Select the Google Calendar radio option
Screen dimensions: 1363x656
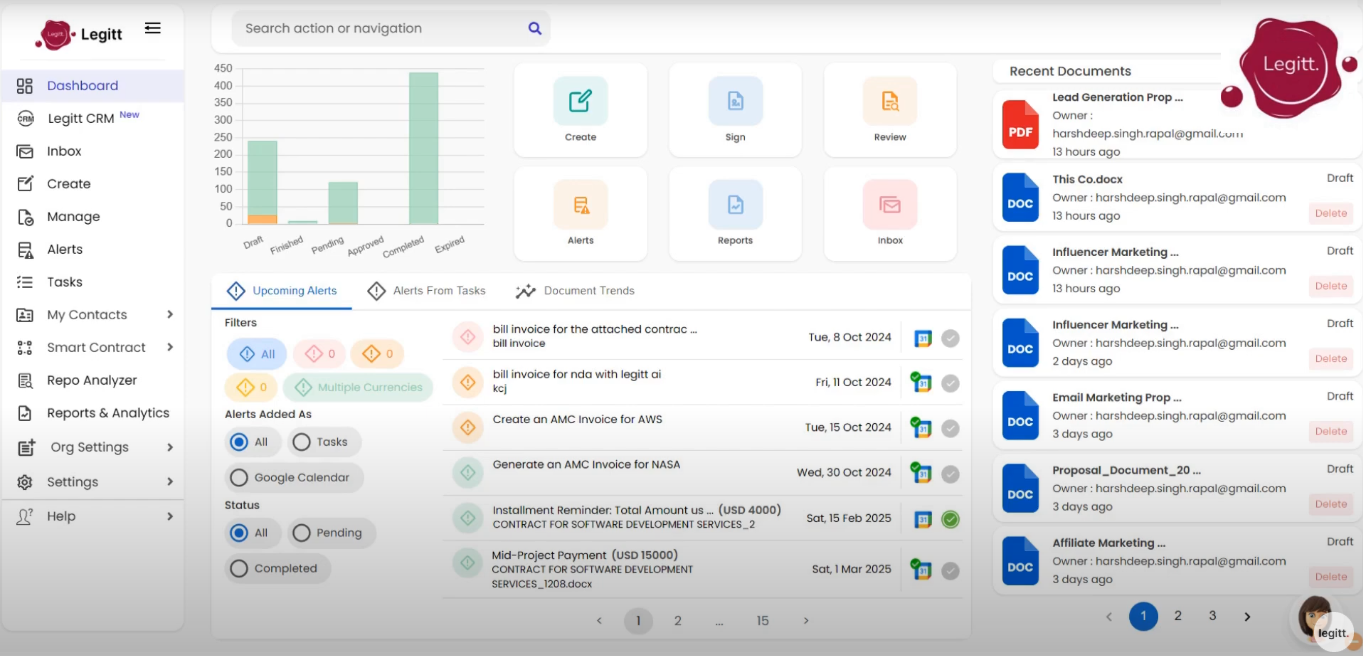click(x=239, y=477)
